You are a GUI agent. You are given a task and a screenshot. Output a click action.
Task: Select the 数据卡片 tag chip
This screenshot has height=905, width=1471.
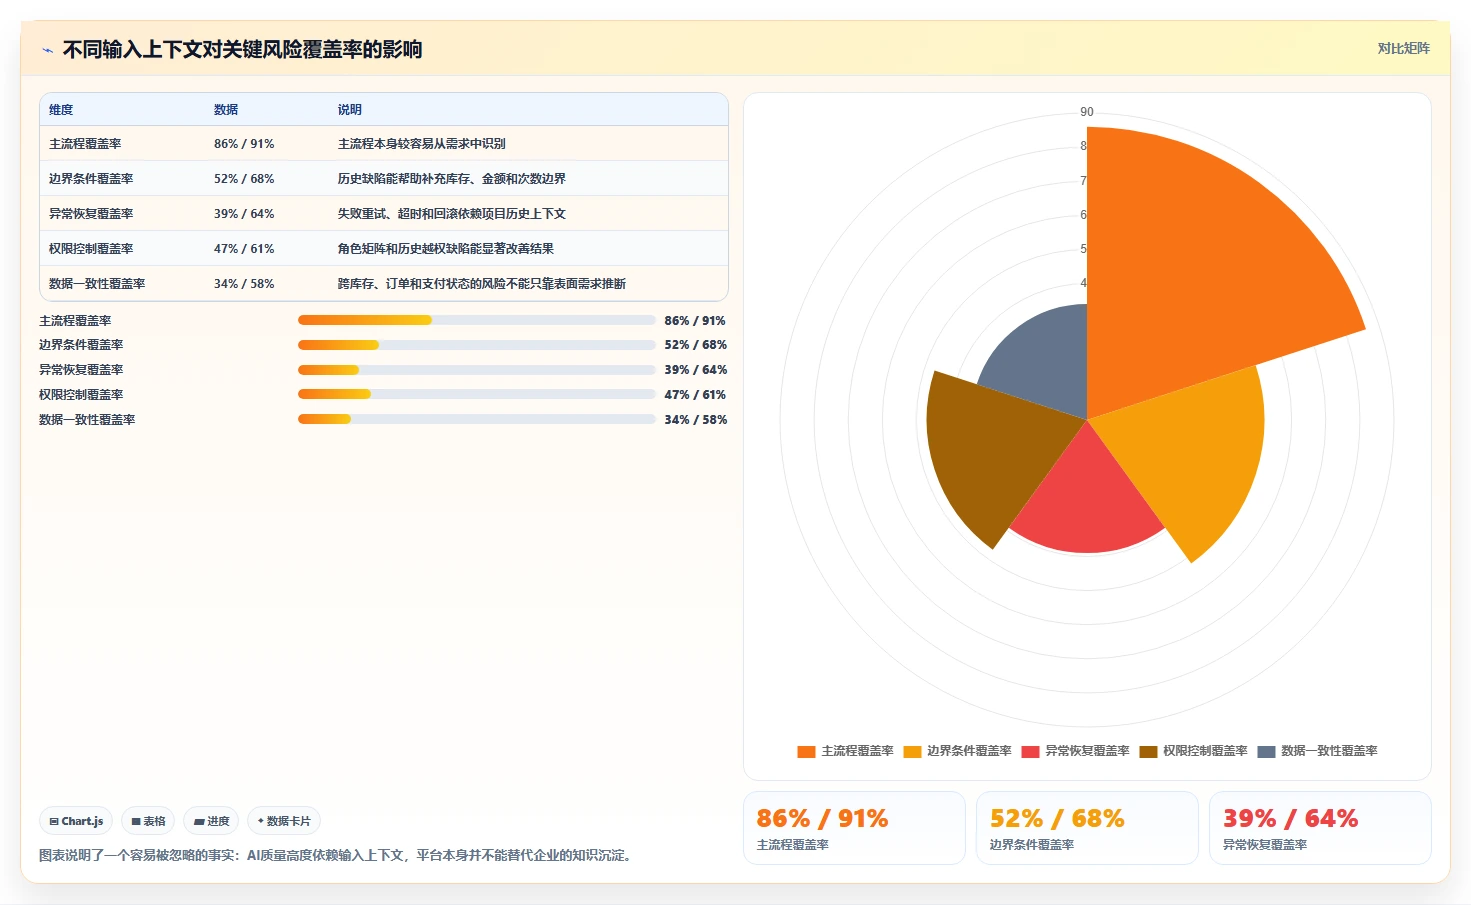click(x=284, y=821)
